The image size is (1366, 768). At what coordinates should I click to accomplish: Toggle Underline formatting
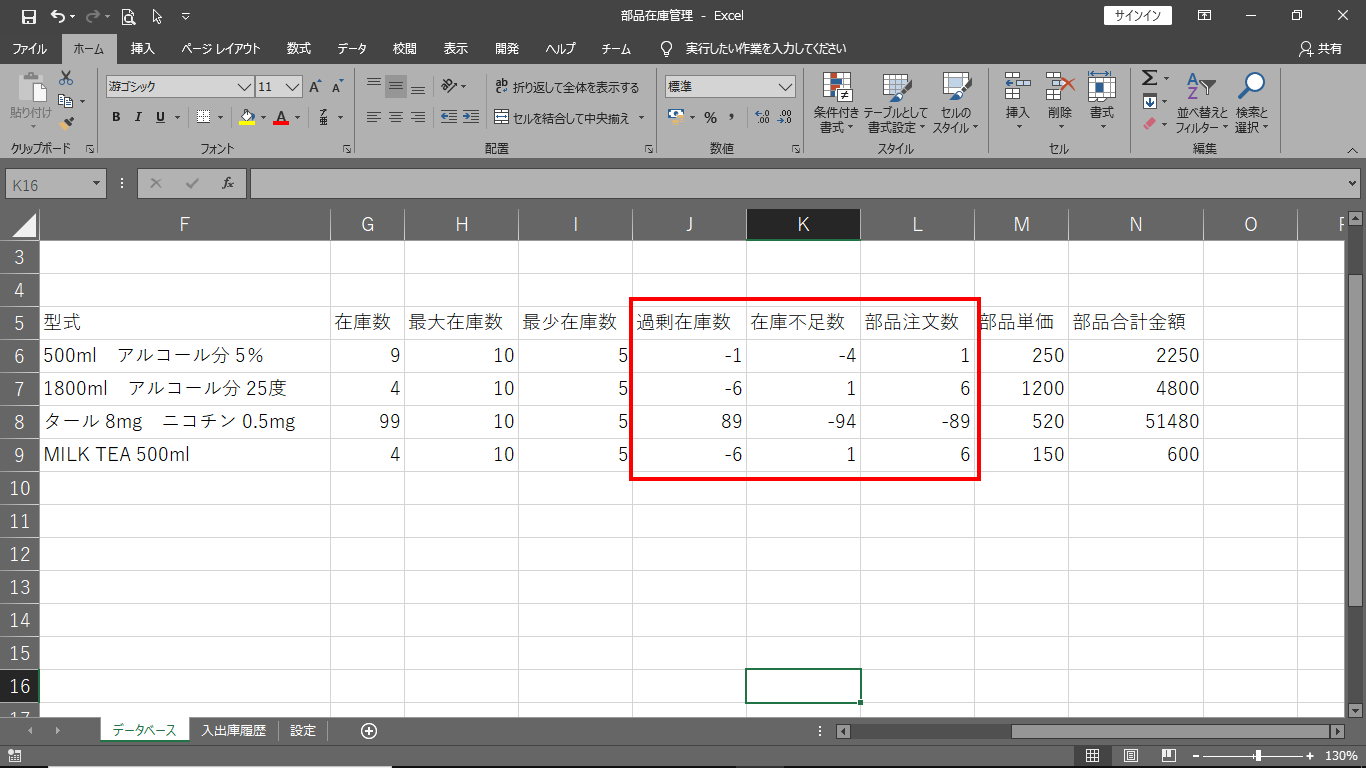(160, 117)
